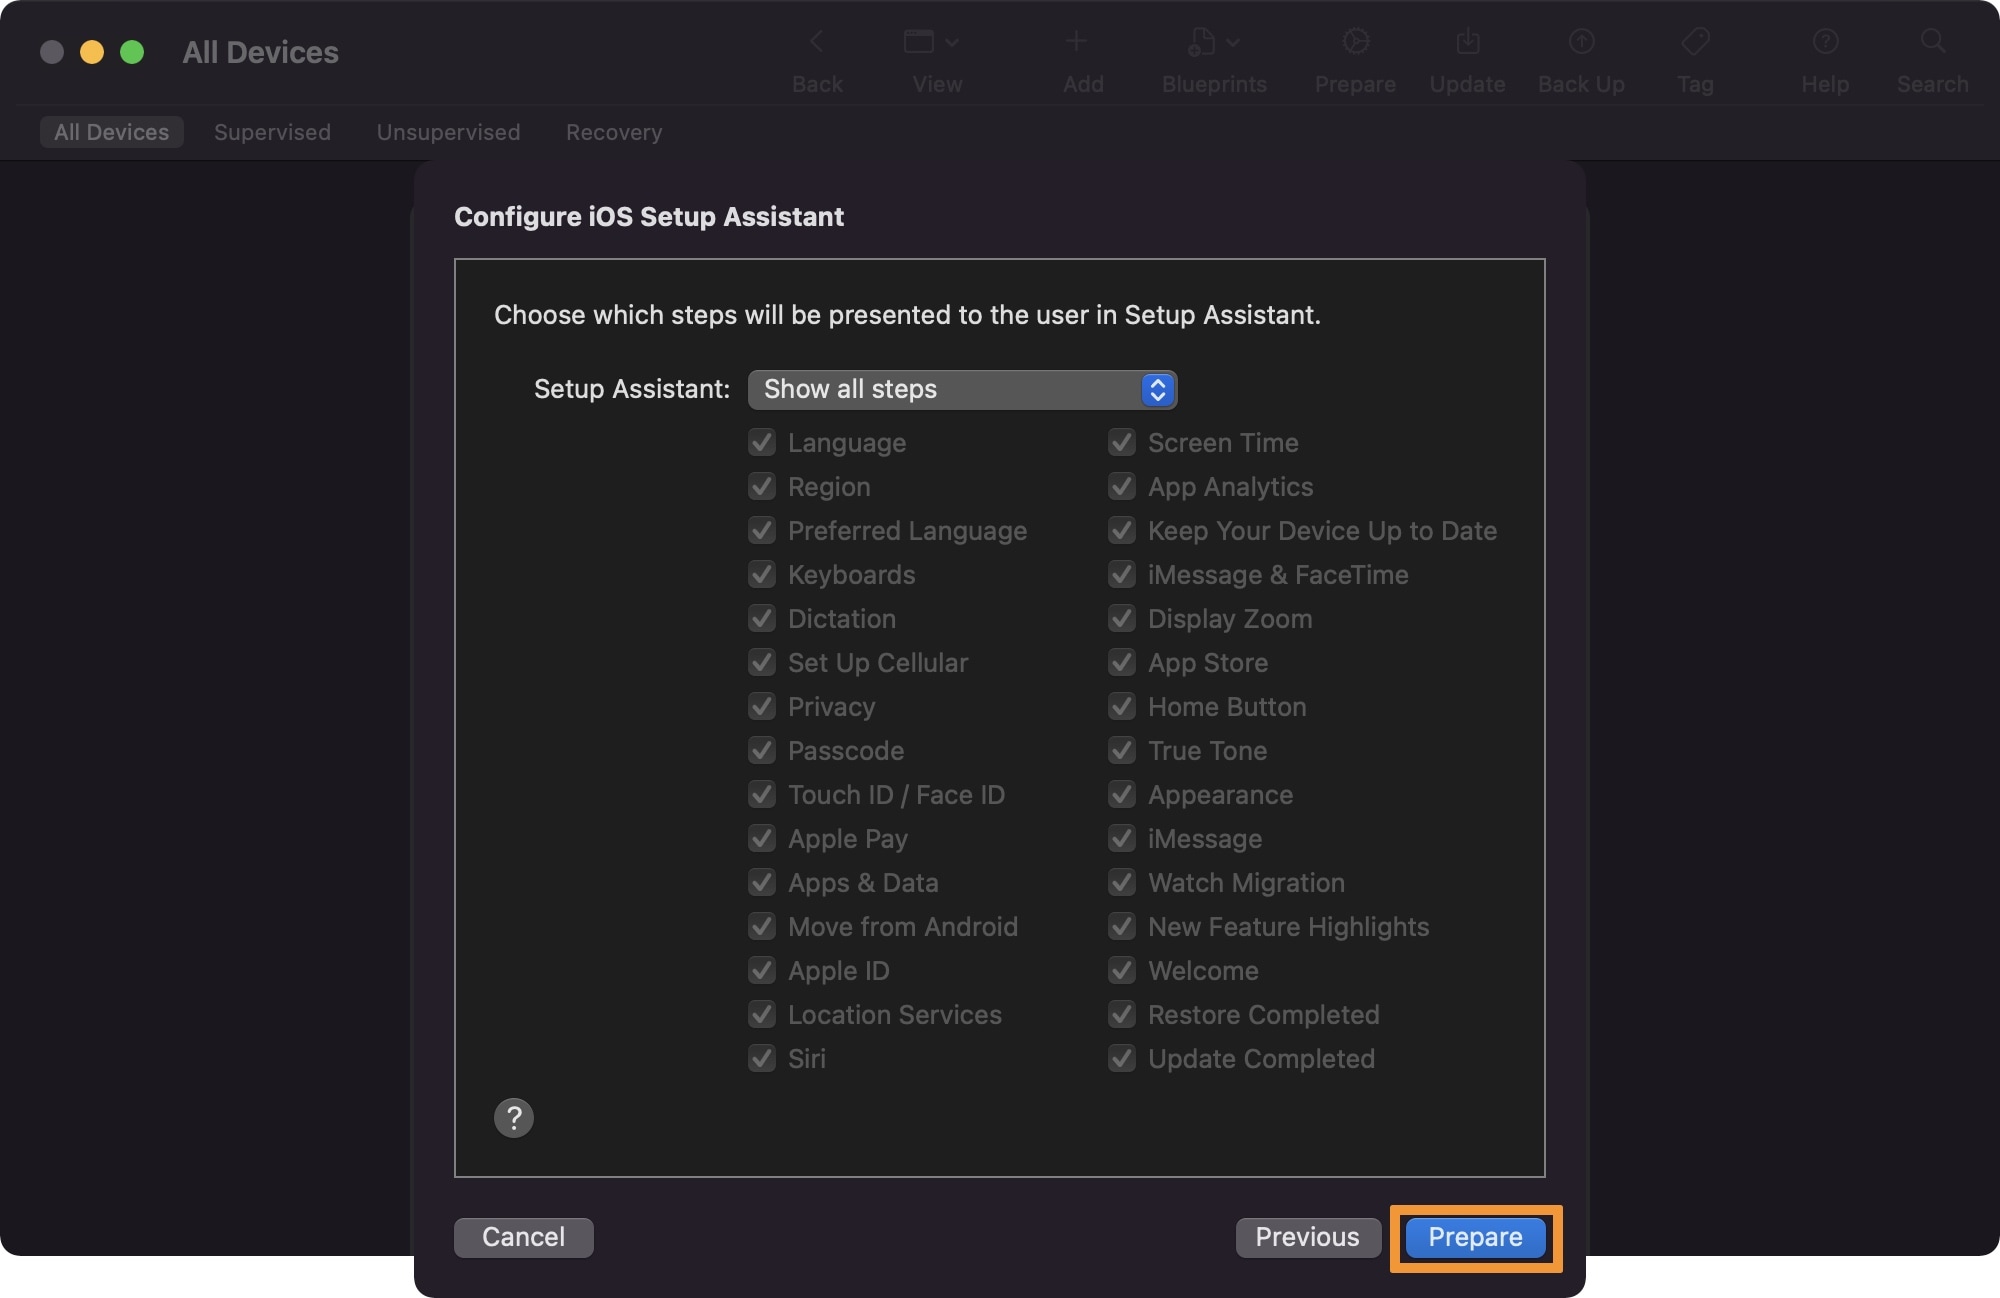Toggle the Welcome checkbox
The image size is (2000, 1298).
pos(1122,970)
